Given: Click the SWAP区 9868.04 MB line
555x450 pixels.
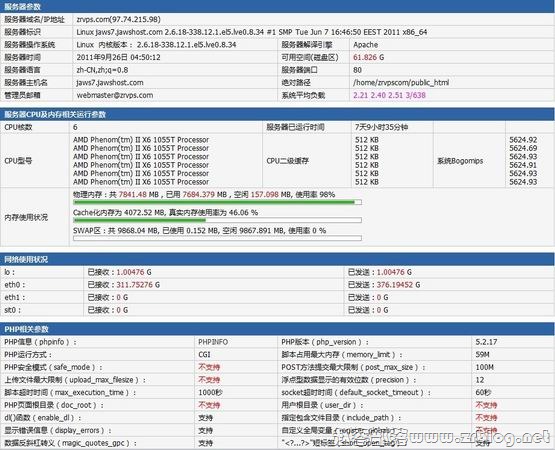Looking at the screenshot, I should 199,230.
